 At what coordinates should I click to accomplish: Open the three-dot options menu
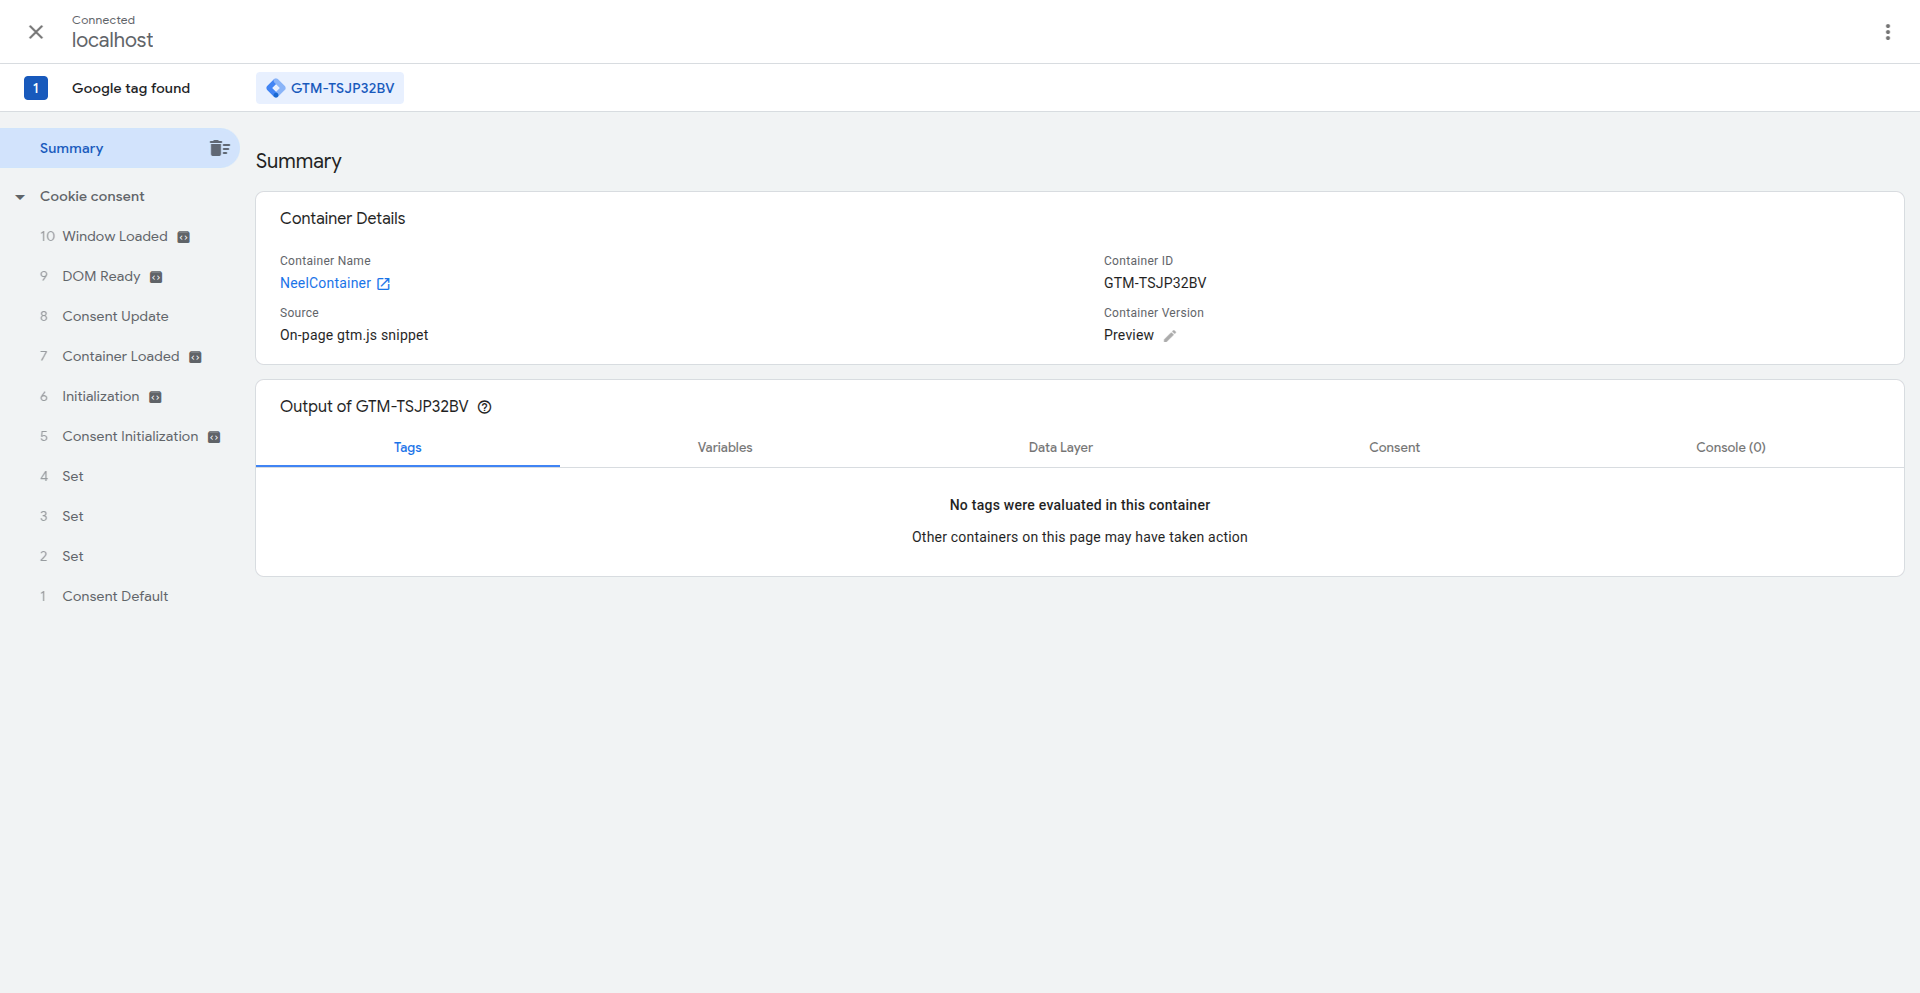tap(1888, 32)
